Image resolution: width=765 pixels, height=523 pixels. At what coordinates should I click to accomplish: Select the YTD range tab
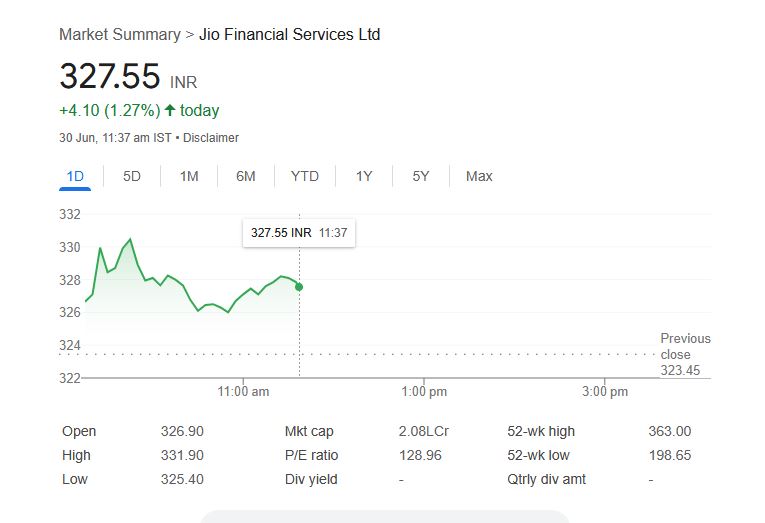click(x=305, y=176)
